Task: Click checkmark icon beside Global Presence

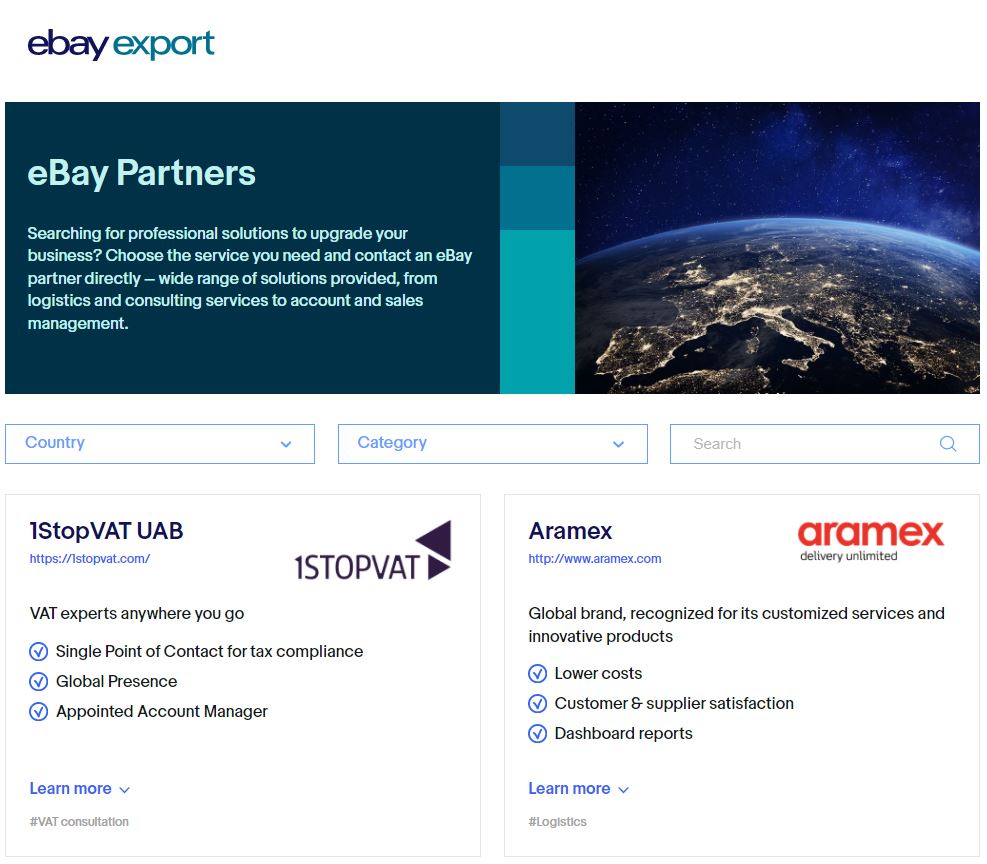Action: click(38, 682)
